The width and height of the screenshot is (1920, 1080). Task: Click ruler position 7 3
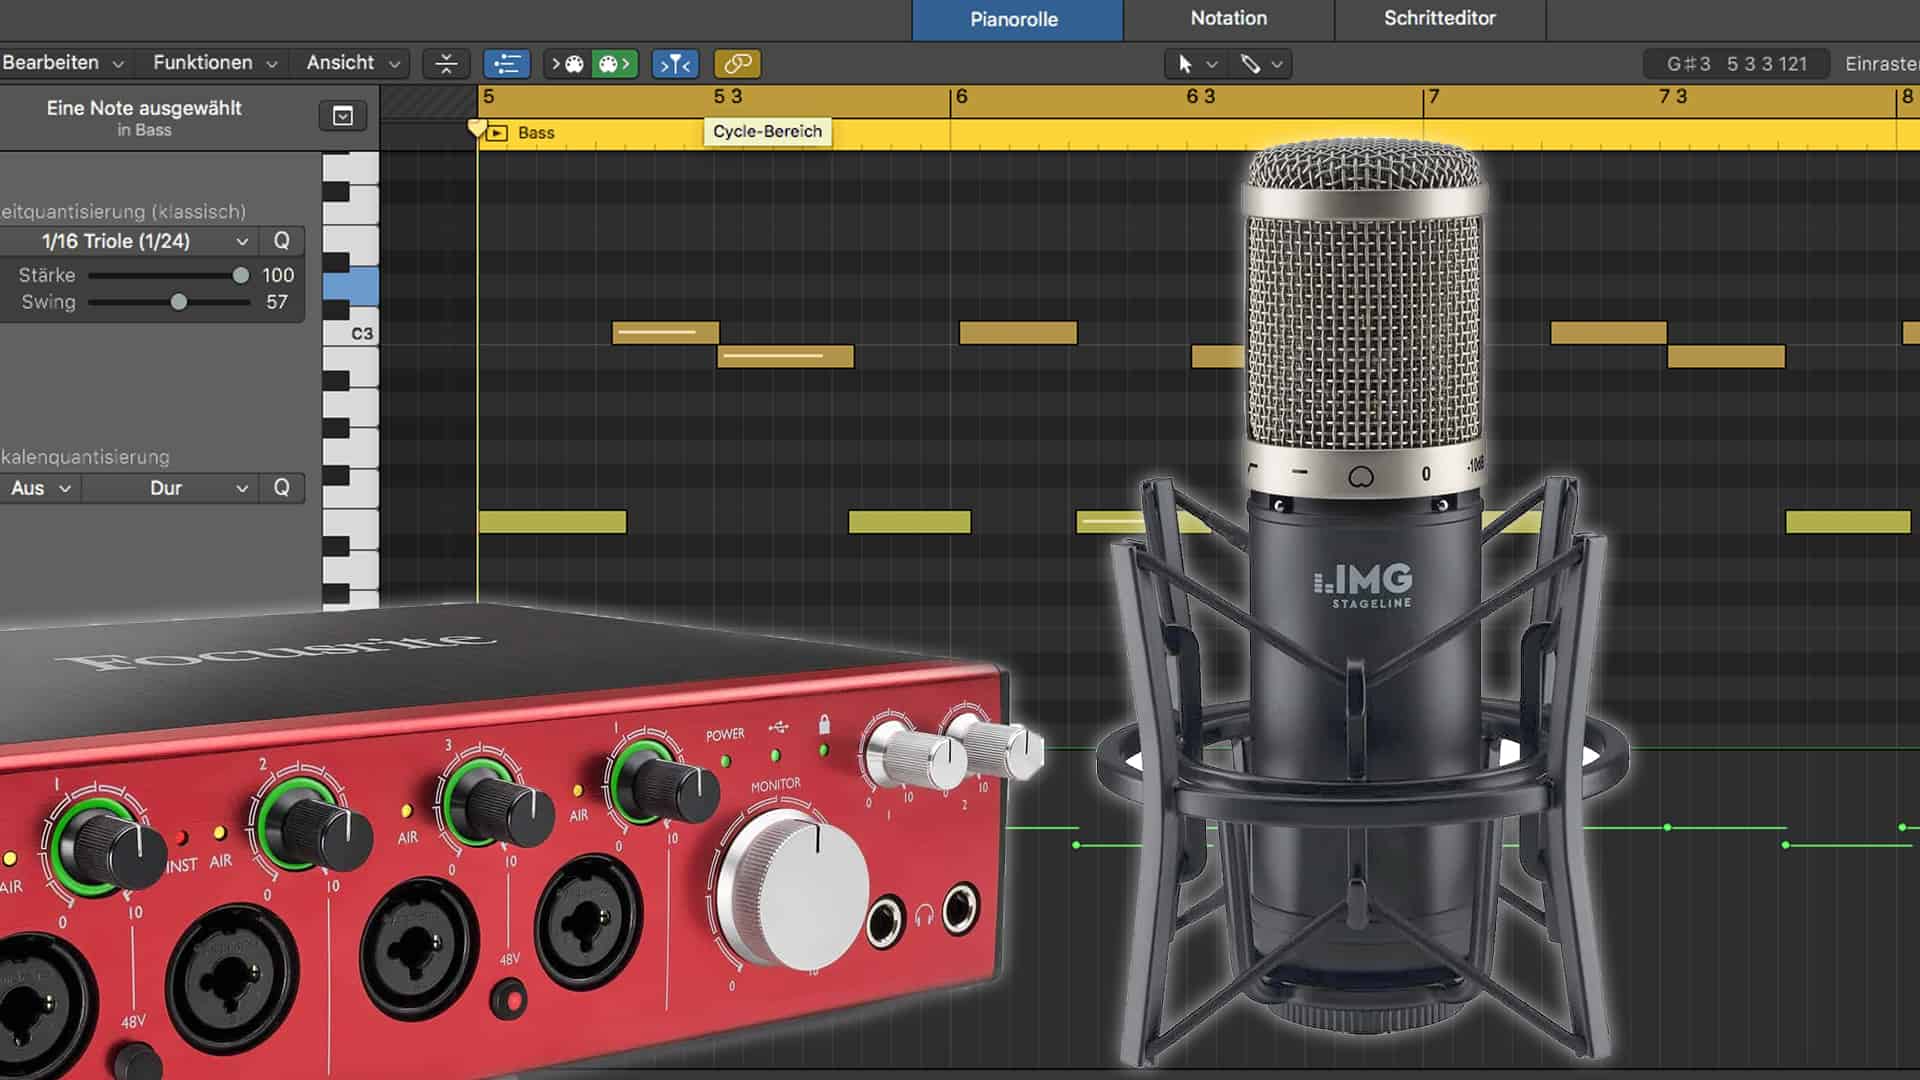1673,96
